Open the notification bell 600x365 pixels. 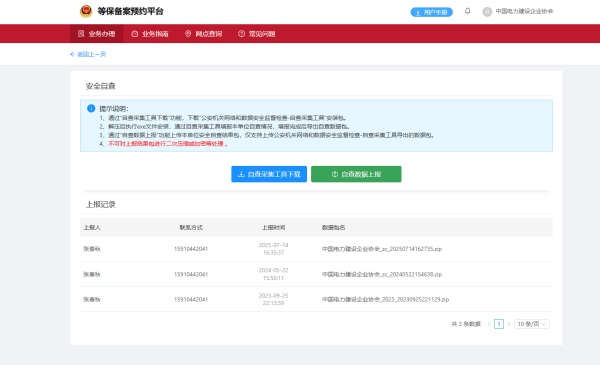click(x=467, y=11)
